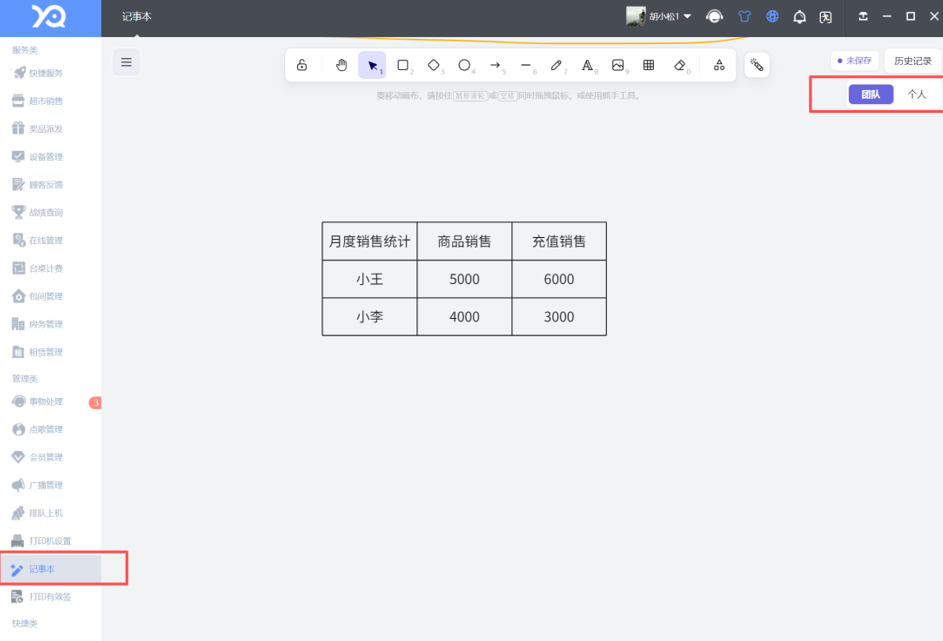This screenshot has height=641, width=943.
Task: Switch to the 个人 personal tab
Action: point(916,94)
